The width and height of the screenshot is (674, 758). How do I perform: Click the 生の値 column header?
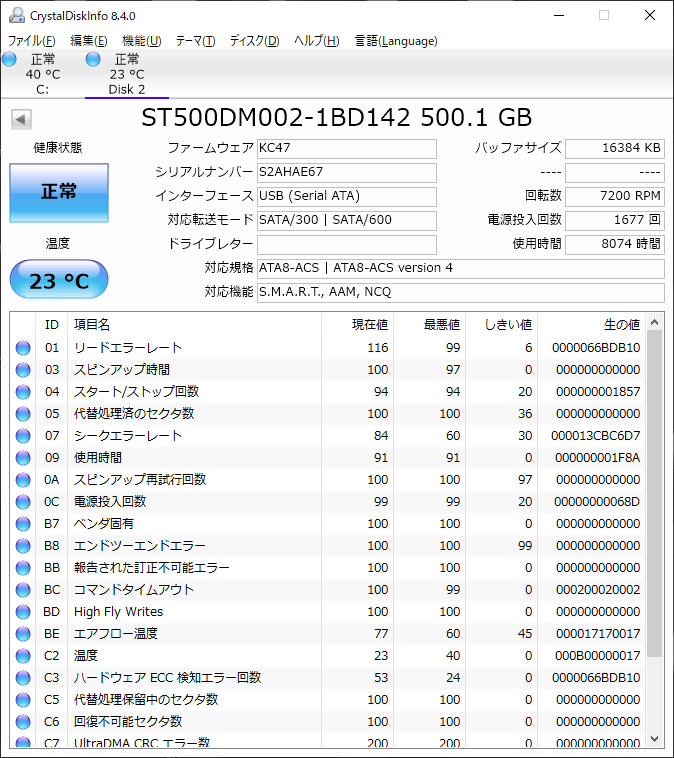(x=592, y=325)
